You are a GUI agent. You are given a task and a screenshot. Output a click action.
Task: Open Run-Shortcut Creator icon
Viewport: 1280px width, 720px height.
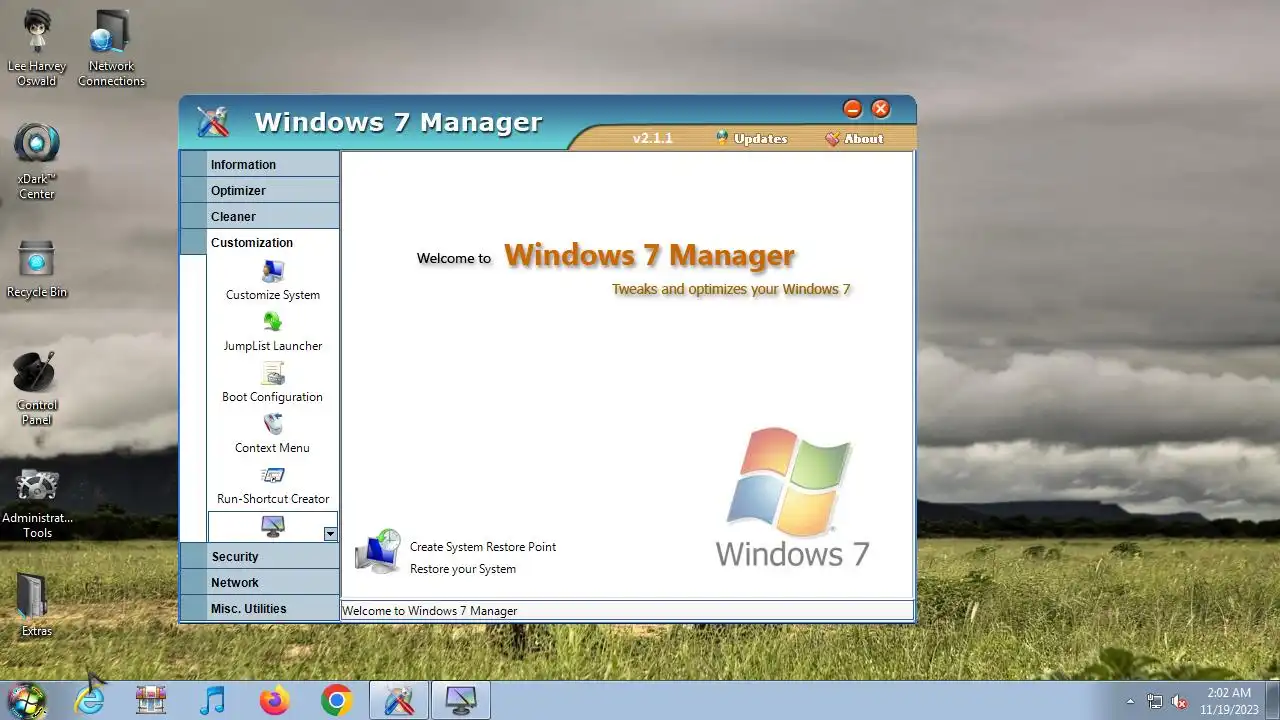tap(273, 476)
